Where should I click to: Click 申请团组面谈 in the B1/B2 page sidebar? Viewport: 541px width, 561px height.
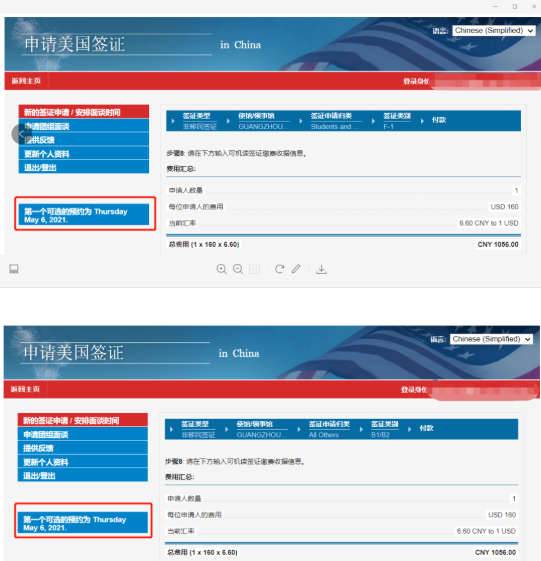pyautogui.click(x=83, y=434)
